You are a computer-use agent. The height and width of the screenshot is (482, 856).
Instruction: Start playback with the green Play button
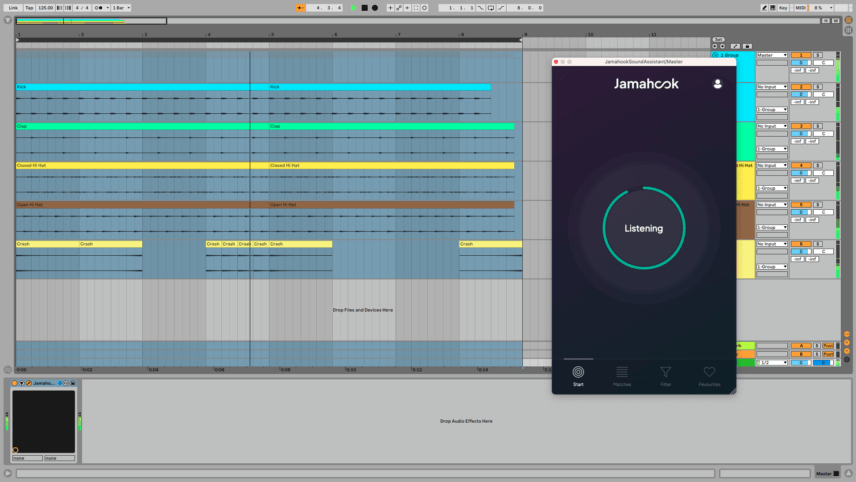354,8
